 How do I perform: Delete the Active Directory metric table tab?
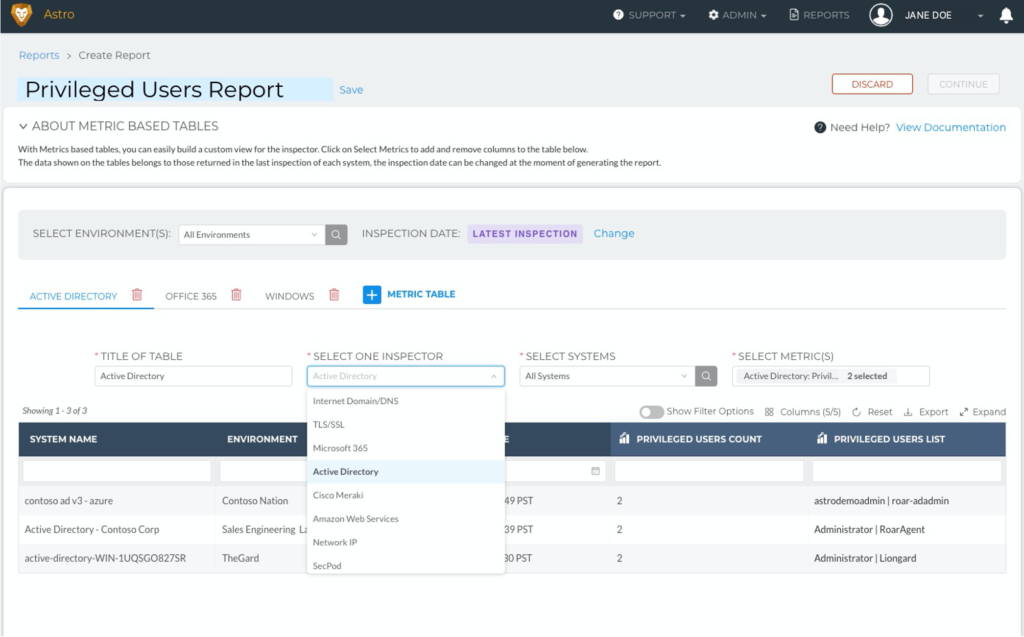137,295
